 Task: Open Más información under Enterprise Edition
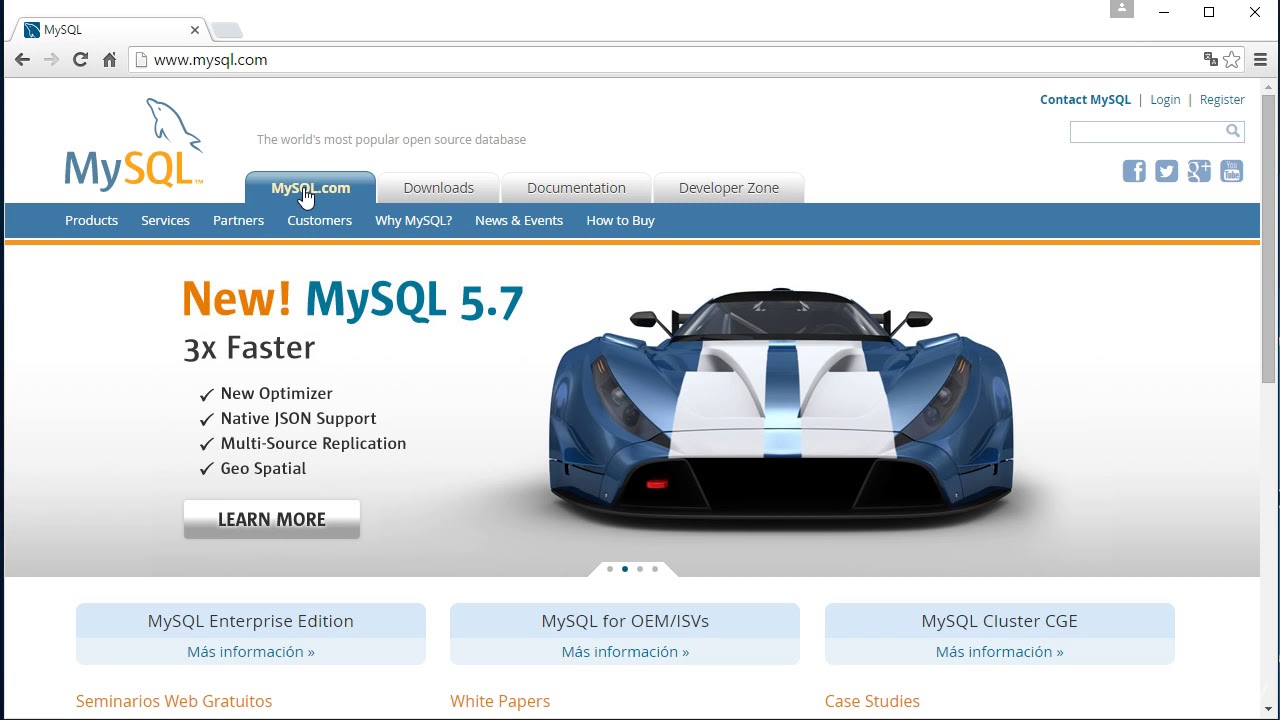click(x=251, y=652)
